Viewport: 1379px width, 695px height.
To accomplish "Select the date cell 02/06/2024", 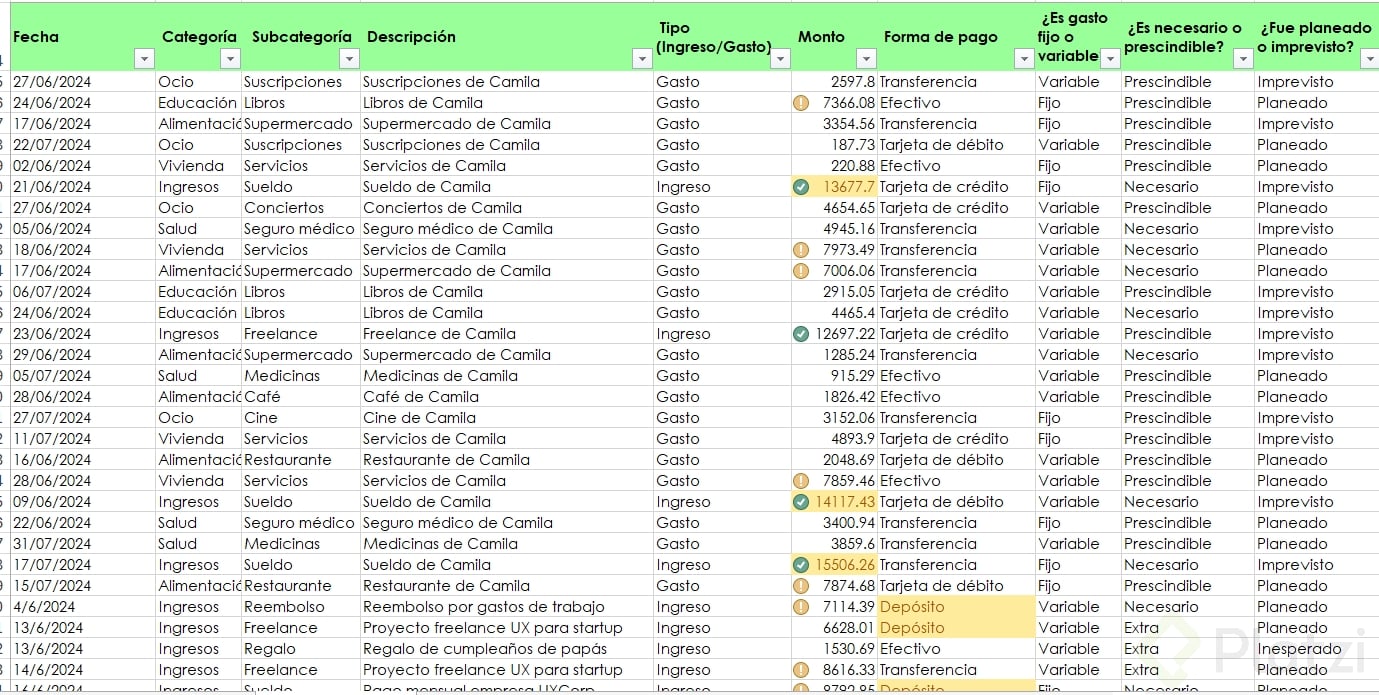I will (83, 166).
